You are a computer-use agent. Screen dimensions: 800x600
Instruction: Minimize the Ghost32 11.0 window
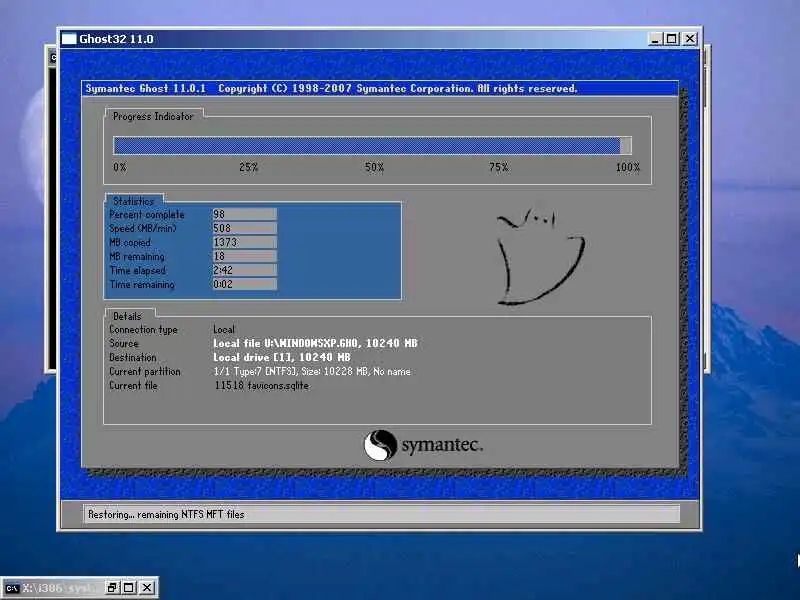656,39
